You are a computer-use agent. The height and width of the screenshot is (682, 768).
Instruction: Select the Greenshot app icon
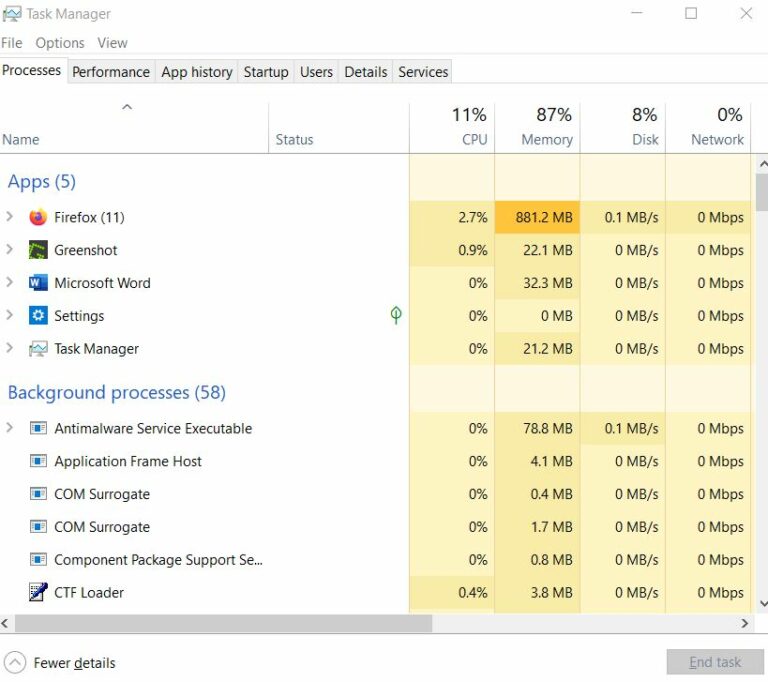38,250
